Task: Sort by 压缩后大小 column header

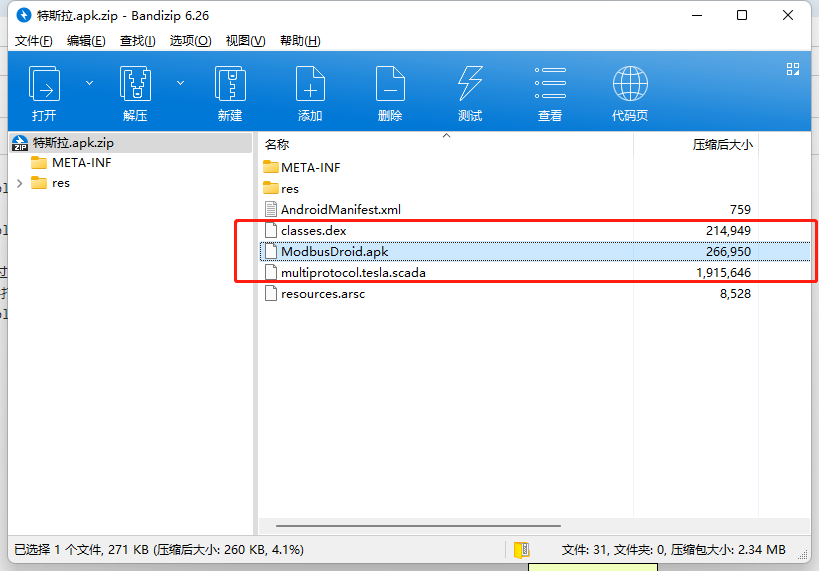Action: [696, 144]
